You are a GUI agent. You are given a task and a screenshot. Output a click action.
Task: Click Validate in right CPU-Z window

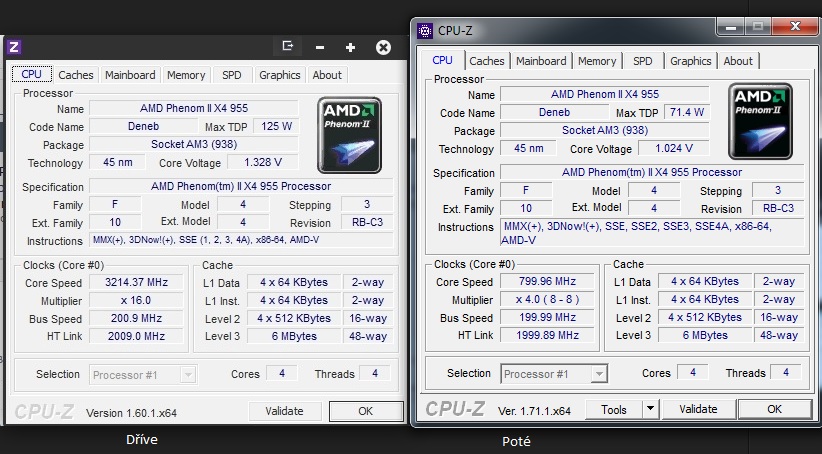tap(698, 409)
